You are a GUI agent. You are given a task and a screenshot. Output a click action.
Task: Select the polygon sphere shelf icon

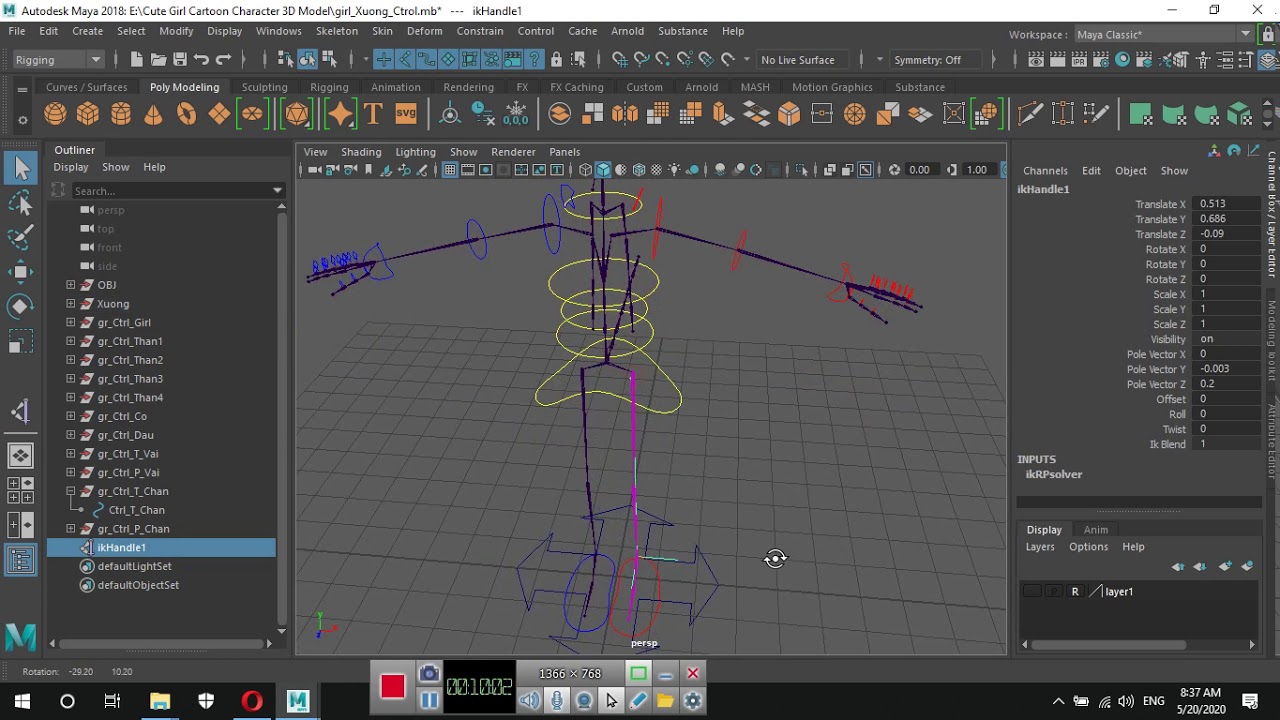(x=55, y=114)
